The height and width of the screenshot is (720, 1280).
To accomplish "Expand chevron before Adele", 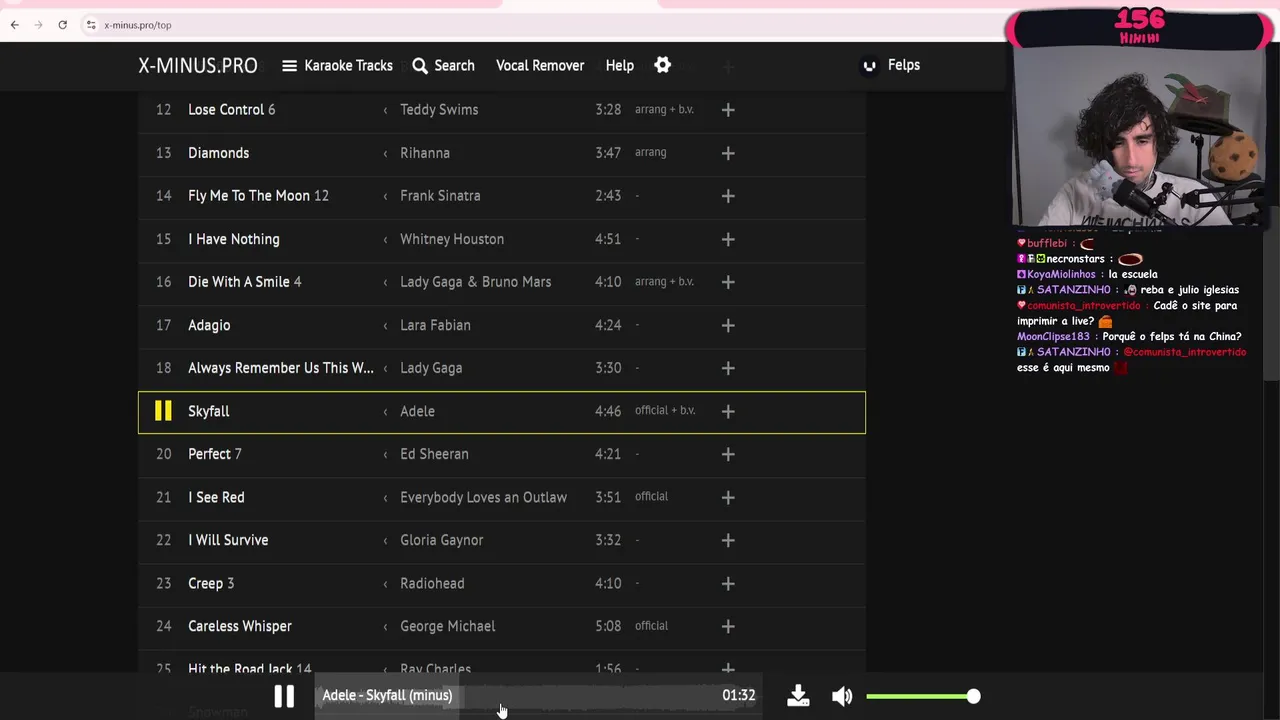I will click(x=385, y=411).
